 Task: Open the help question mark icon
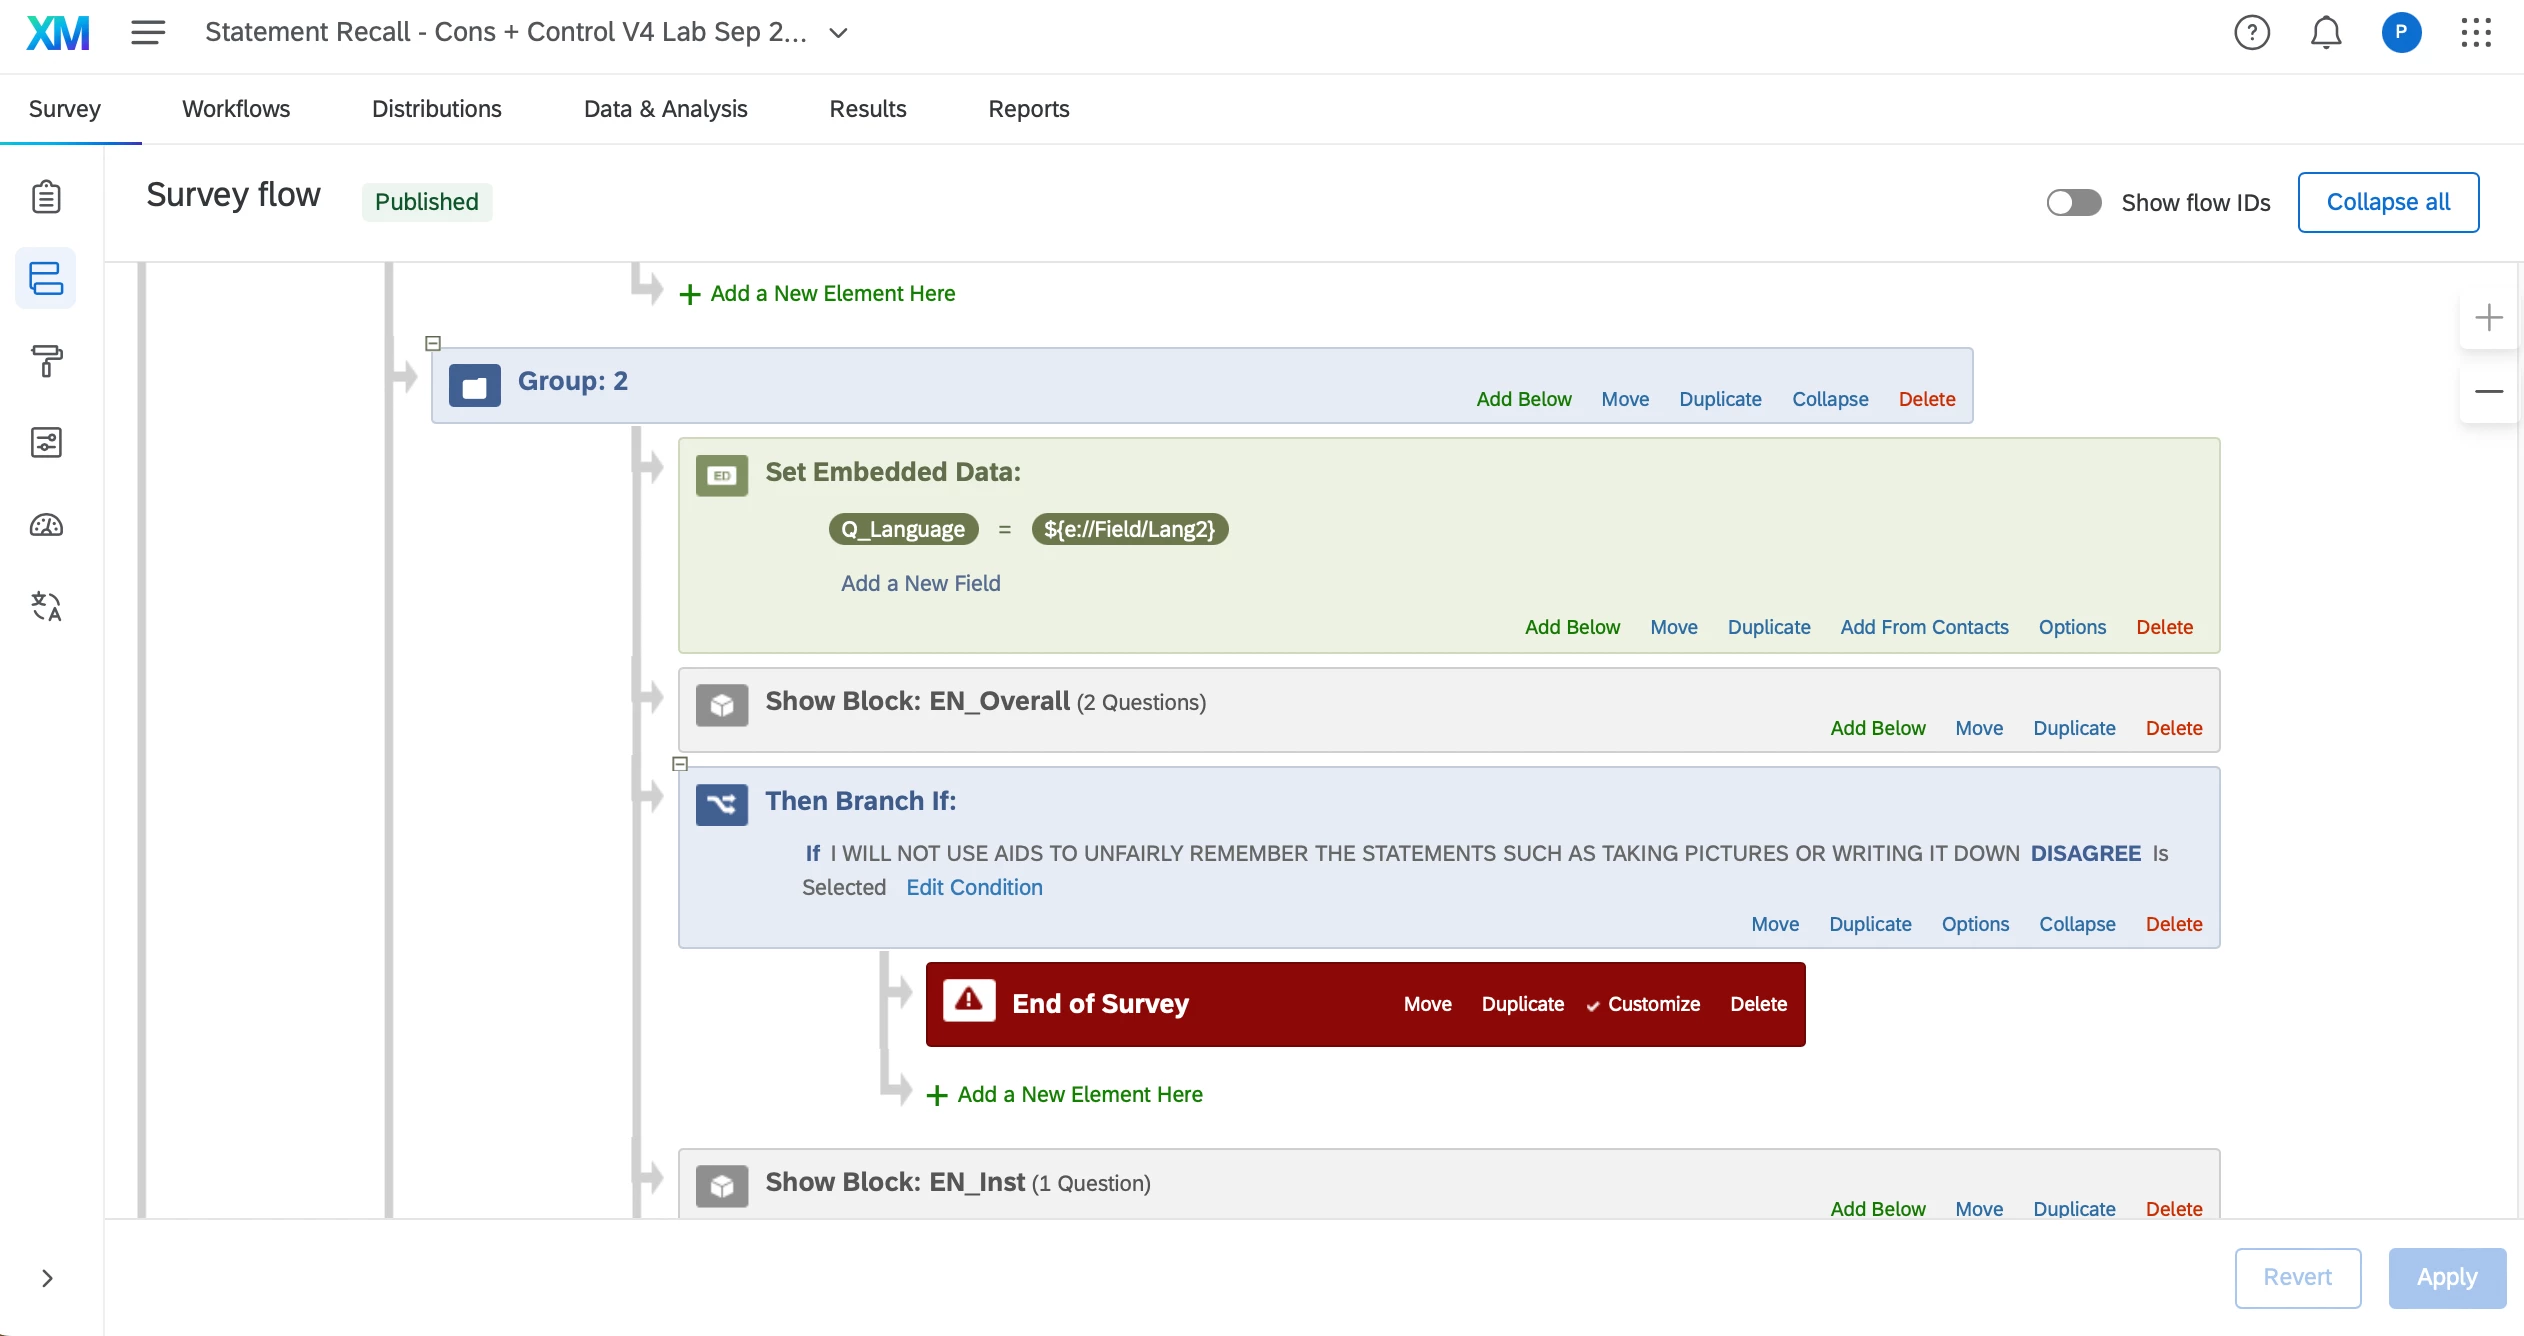click(2251, 33)
